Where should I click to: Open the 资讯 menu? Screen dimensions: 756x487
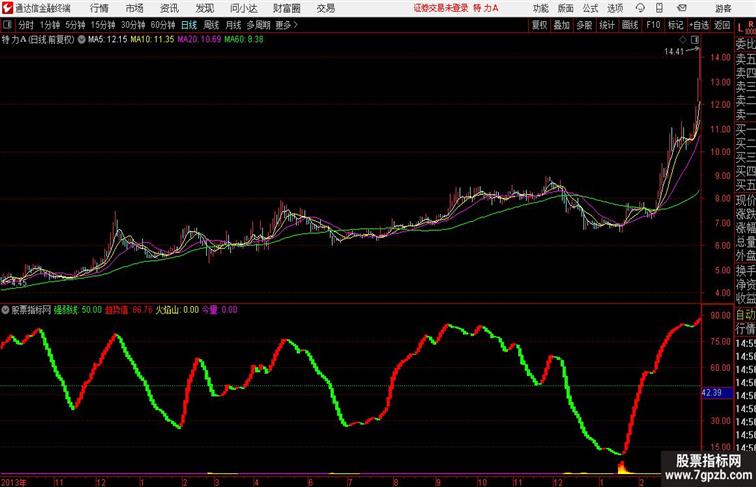point(169,8)
